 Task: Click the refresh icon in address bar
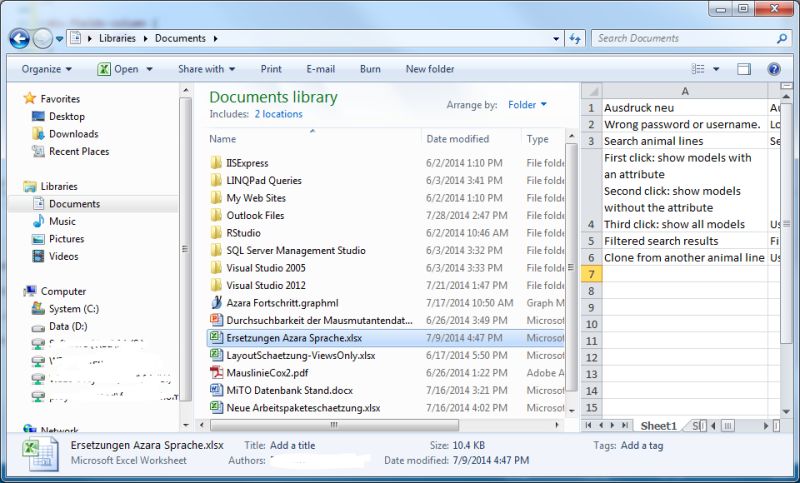coord(575,38)
